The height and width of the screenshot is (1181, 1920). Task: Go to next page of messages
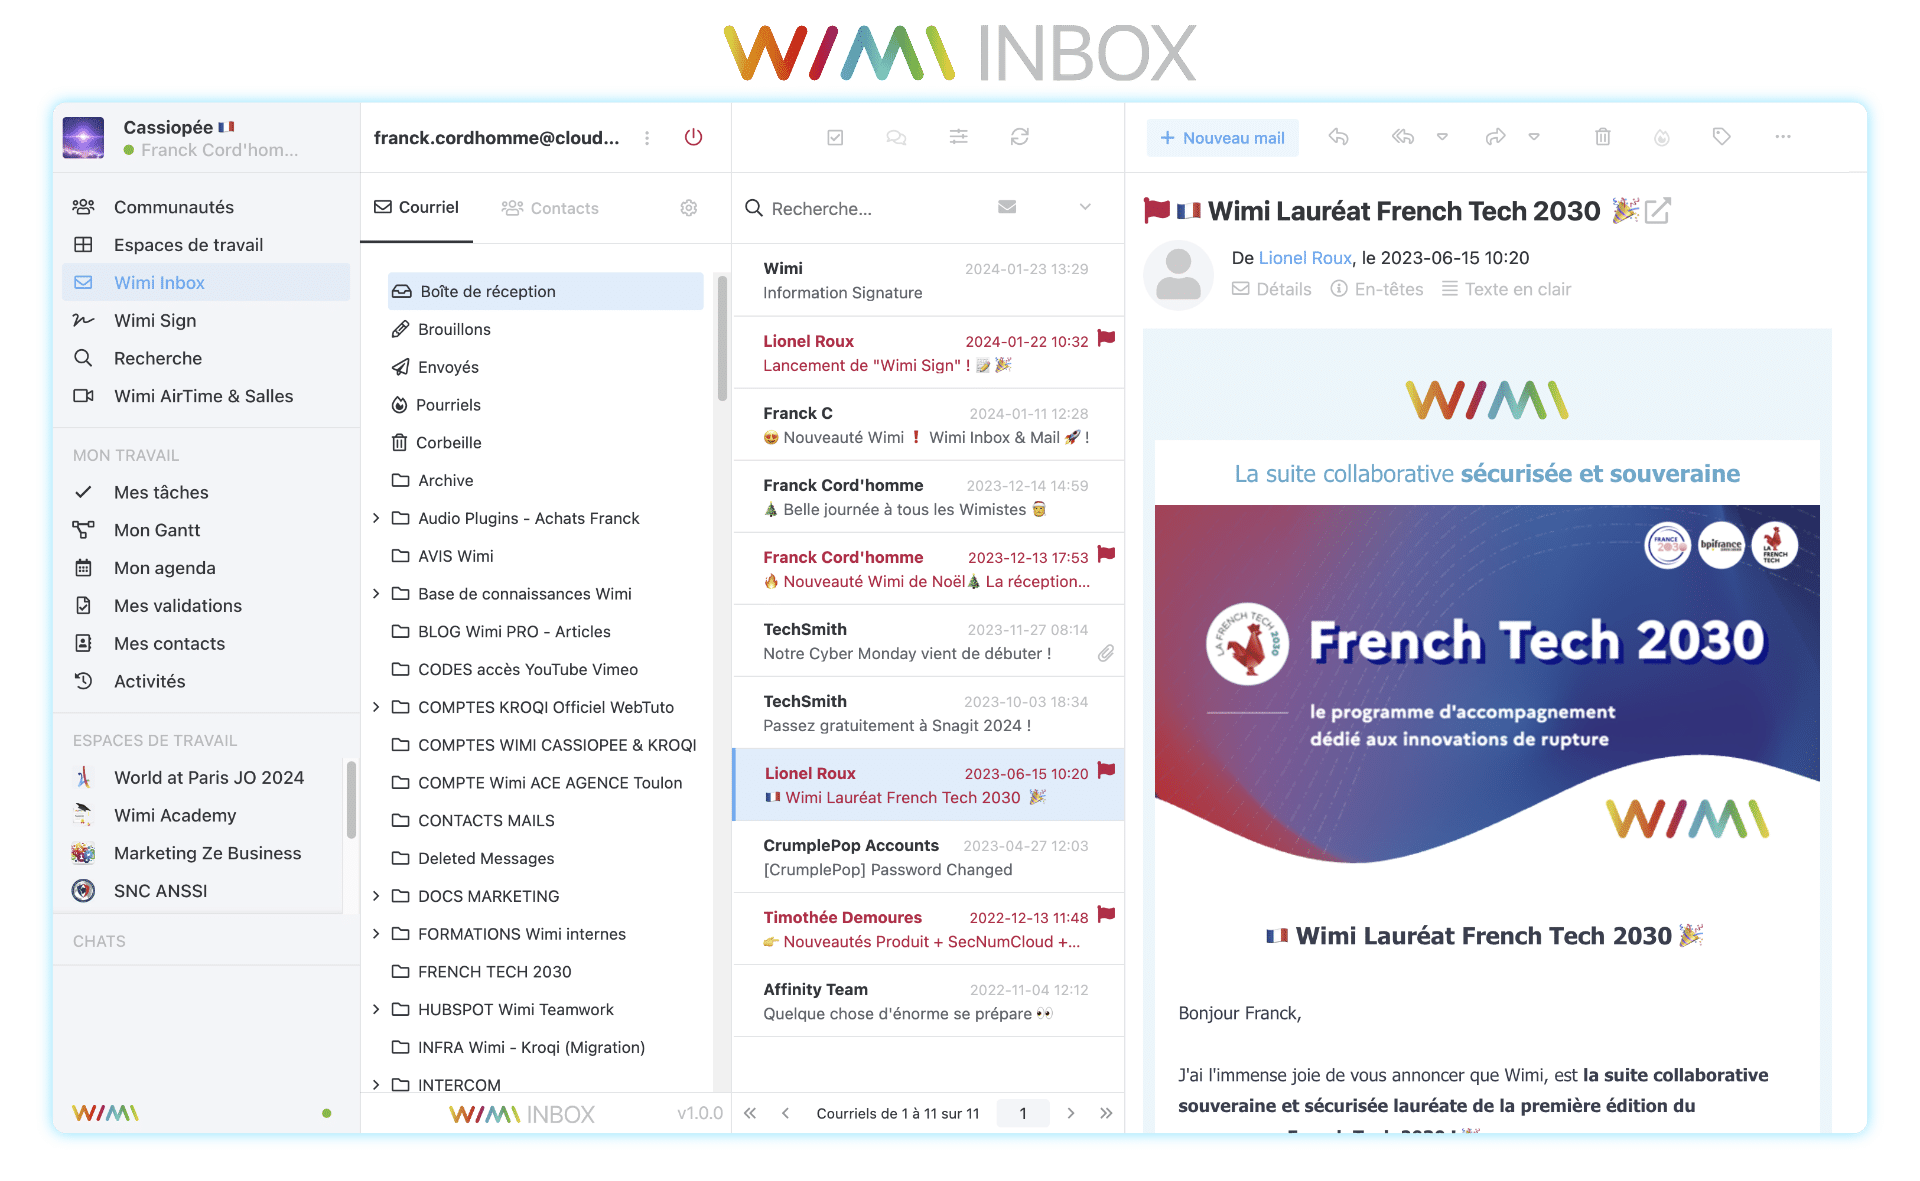tap(1071, 1113)
